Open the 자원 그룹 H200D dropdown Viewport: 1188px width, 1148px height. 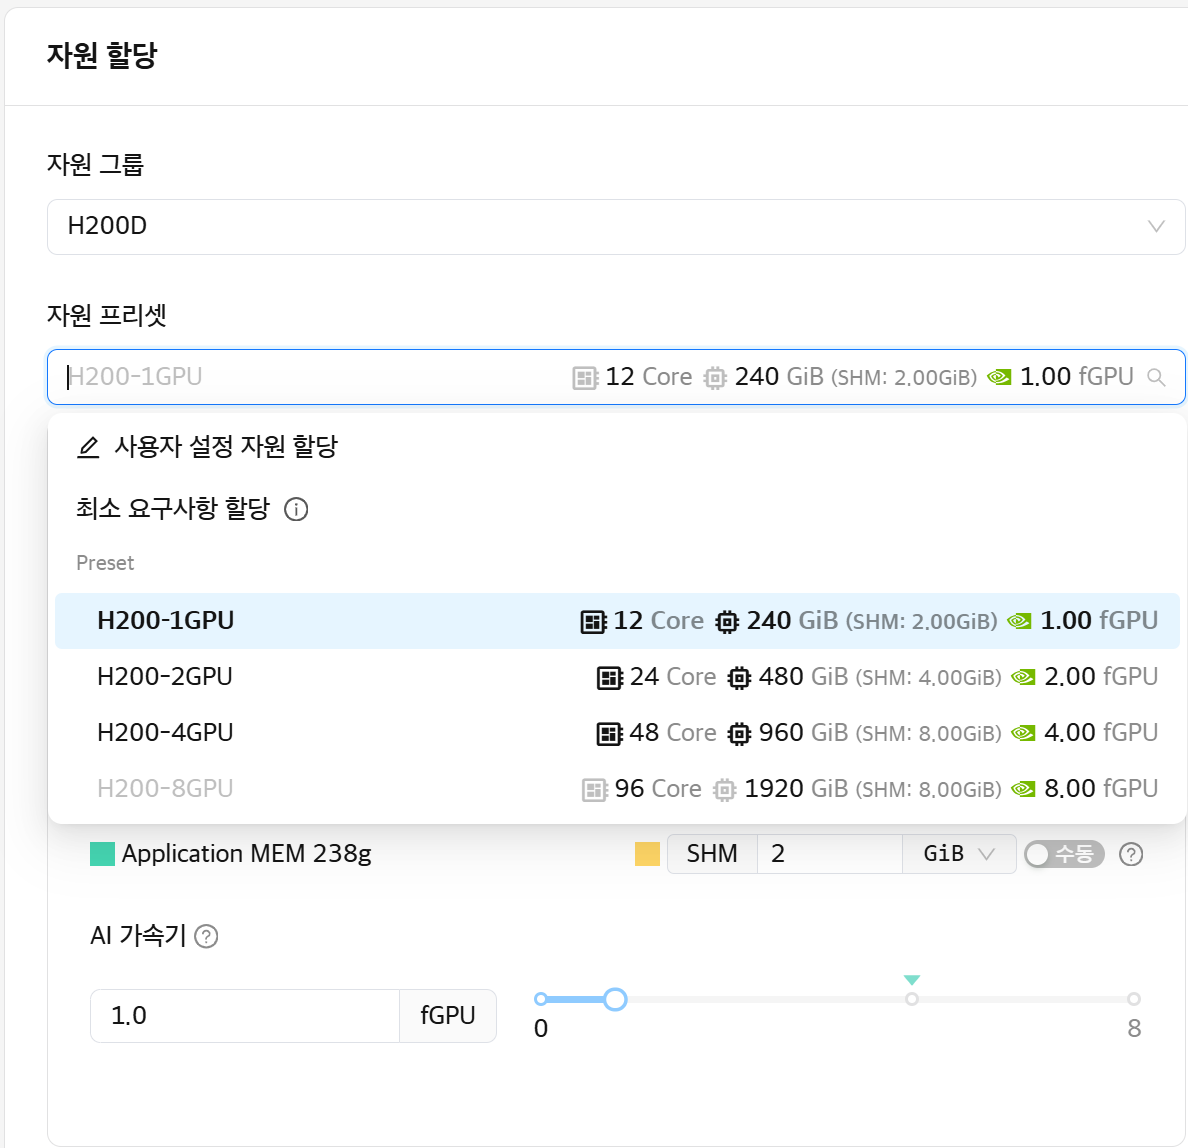point(616,227)
